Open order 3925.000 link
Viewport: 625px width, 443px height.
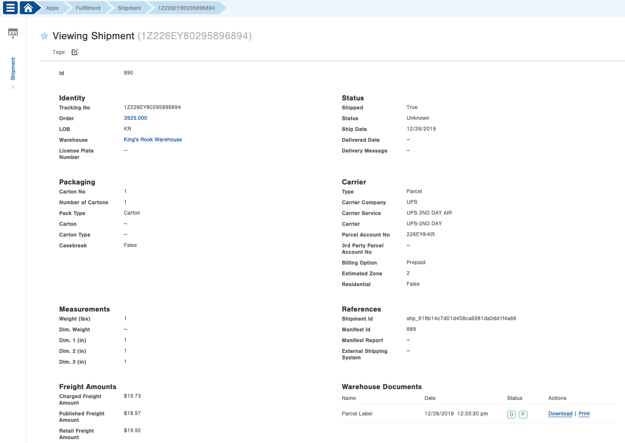click(135, 118)
